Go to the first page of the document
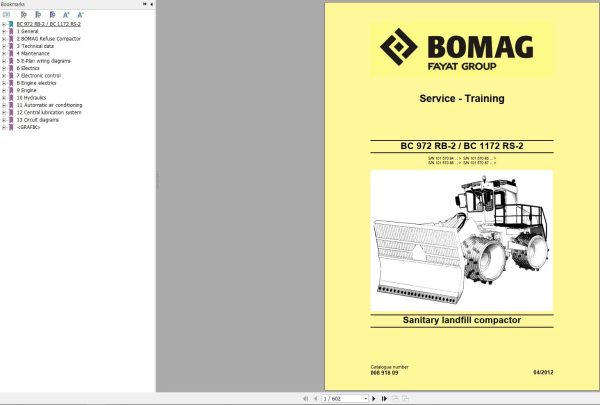 [x=305, y=398]
